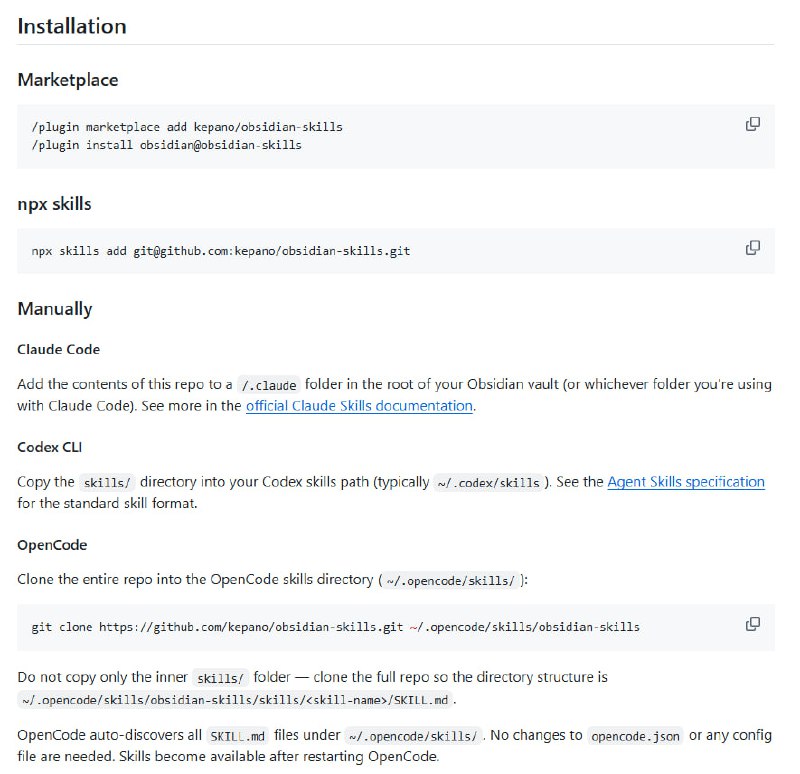800x774 pixels.
Task: Click the Codex CLI subheading
Action: [x=48, y=447]
